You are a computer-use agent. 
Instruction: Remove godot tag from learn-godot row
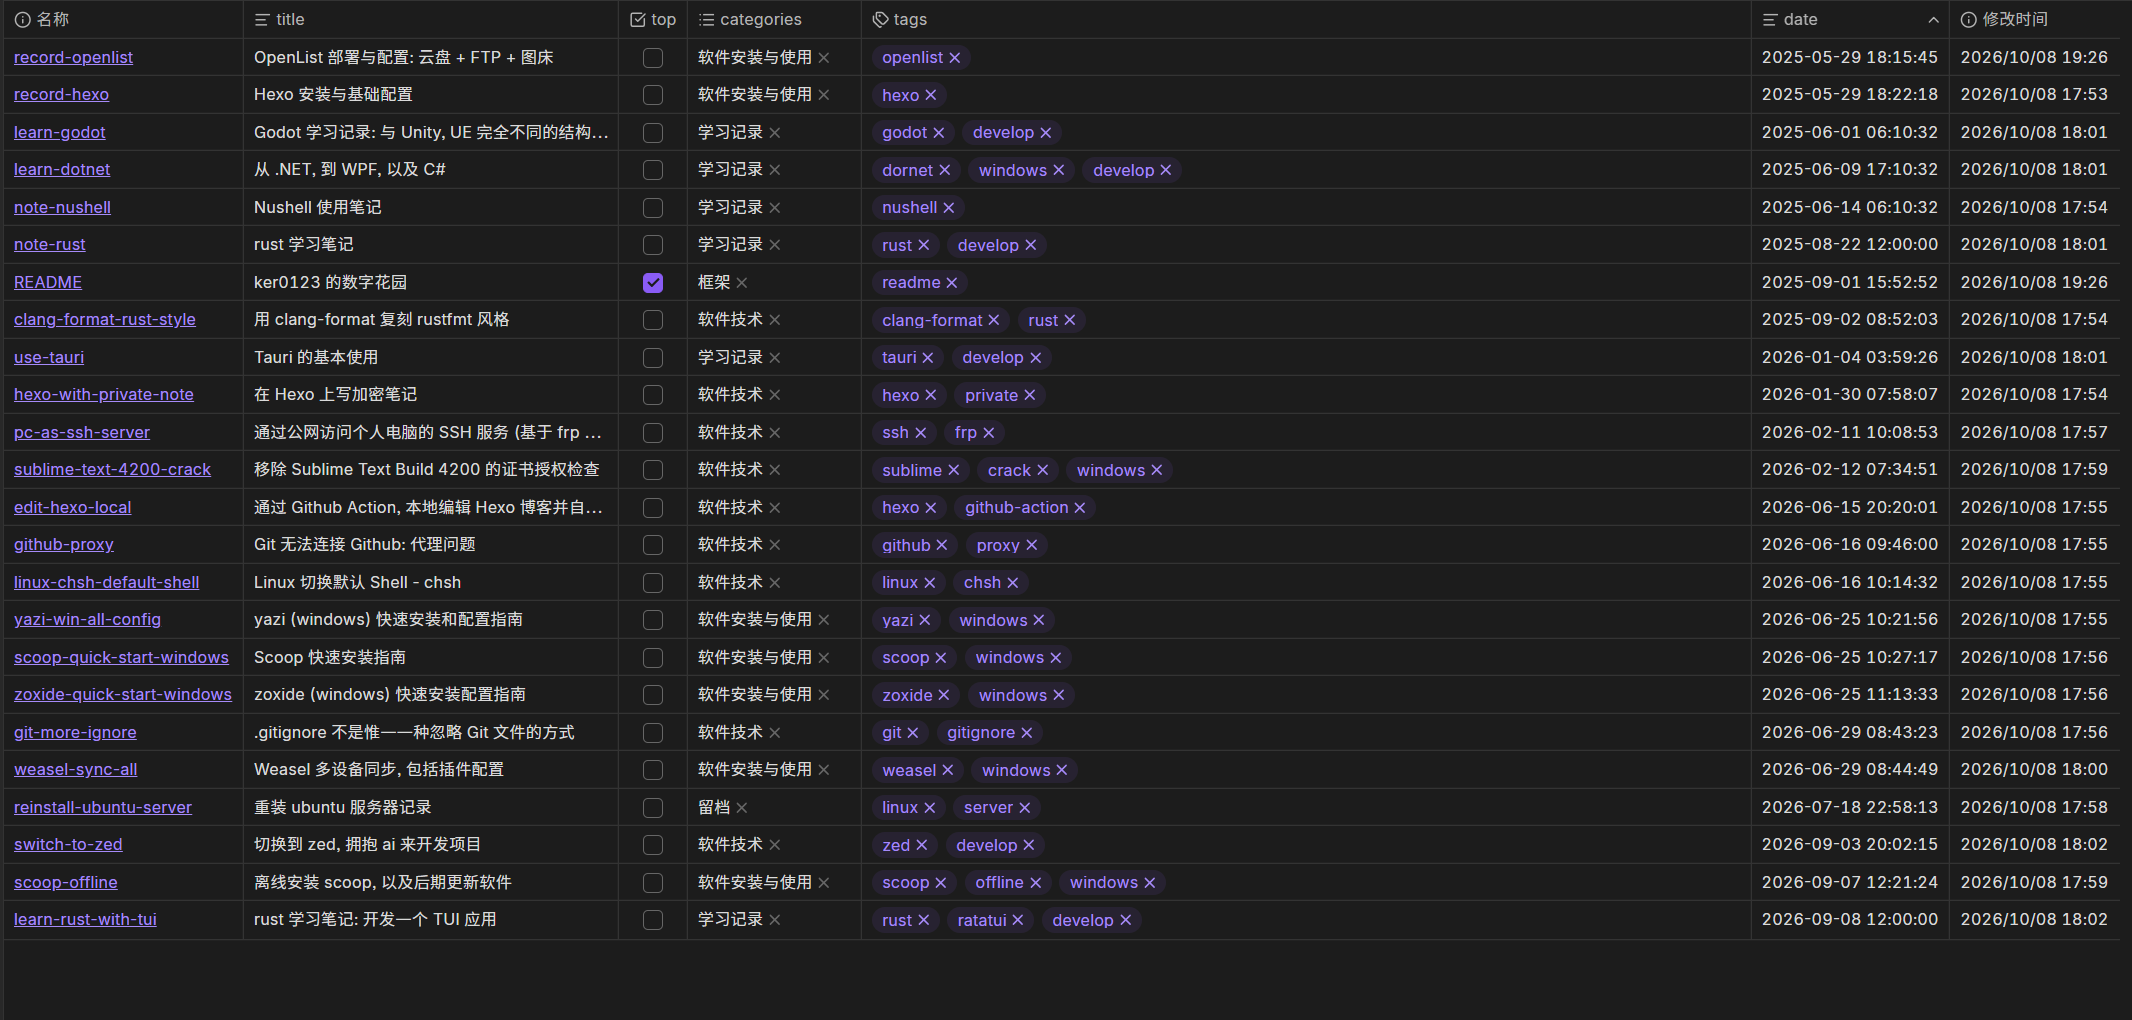(x=939, y=133)
